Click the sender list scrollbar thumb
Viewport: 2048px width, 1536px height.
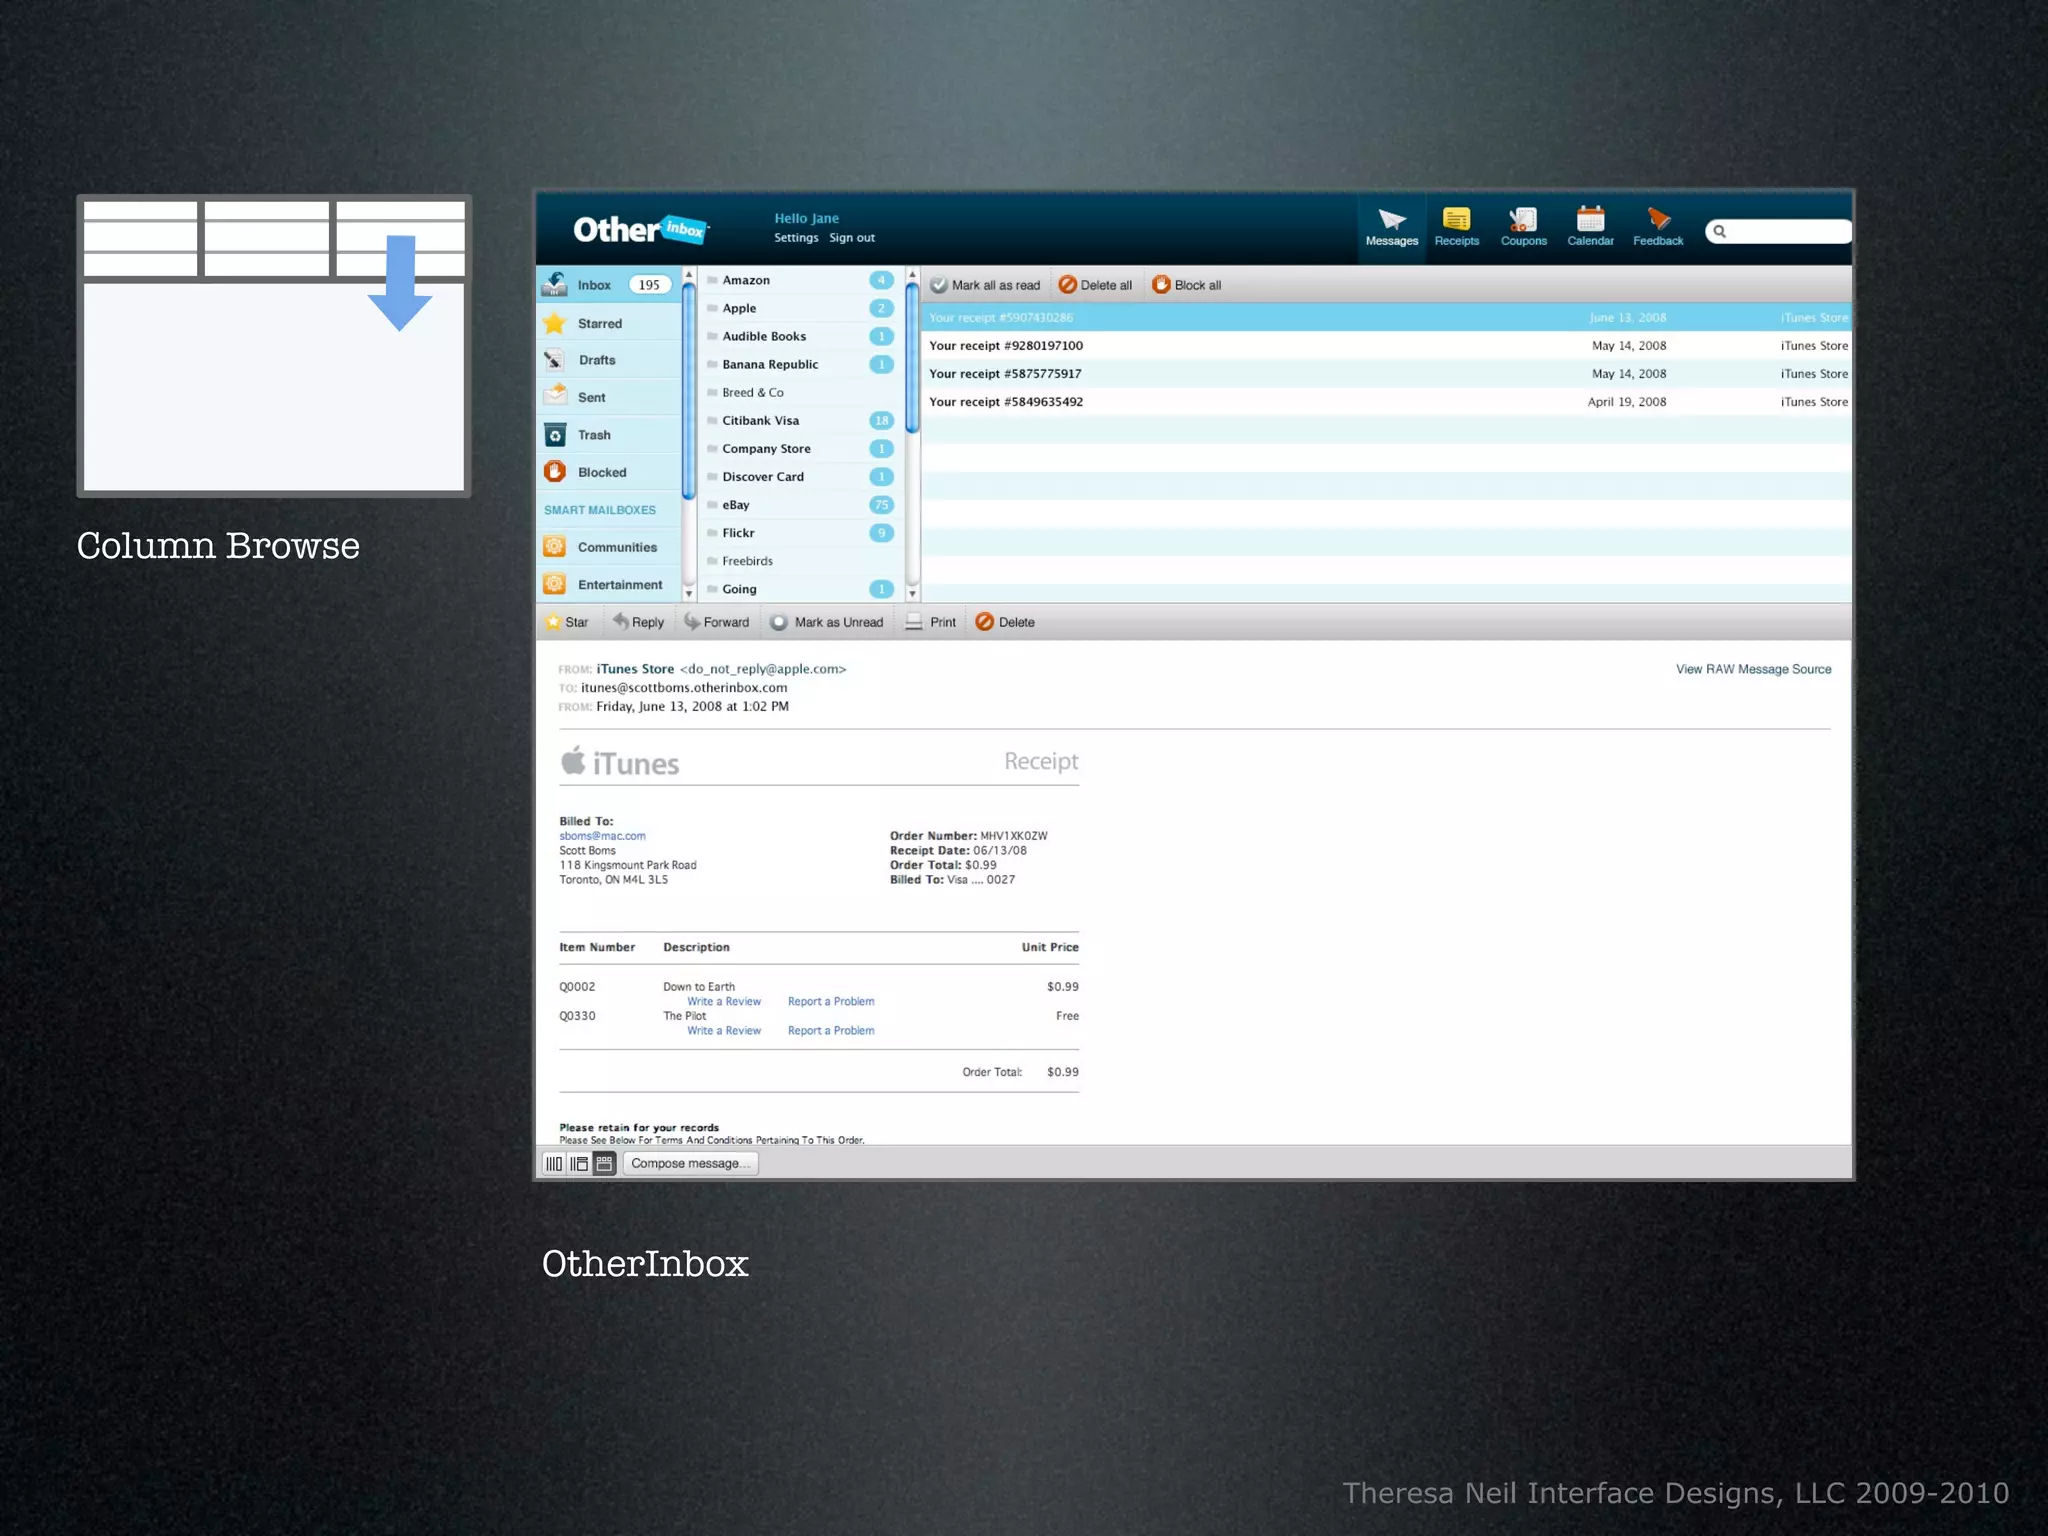click(912, 358)
